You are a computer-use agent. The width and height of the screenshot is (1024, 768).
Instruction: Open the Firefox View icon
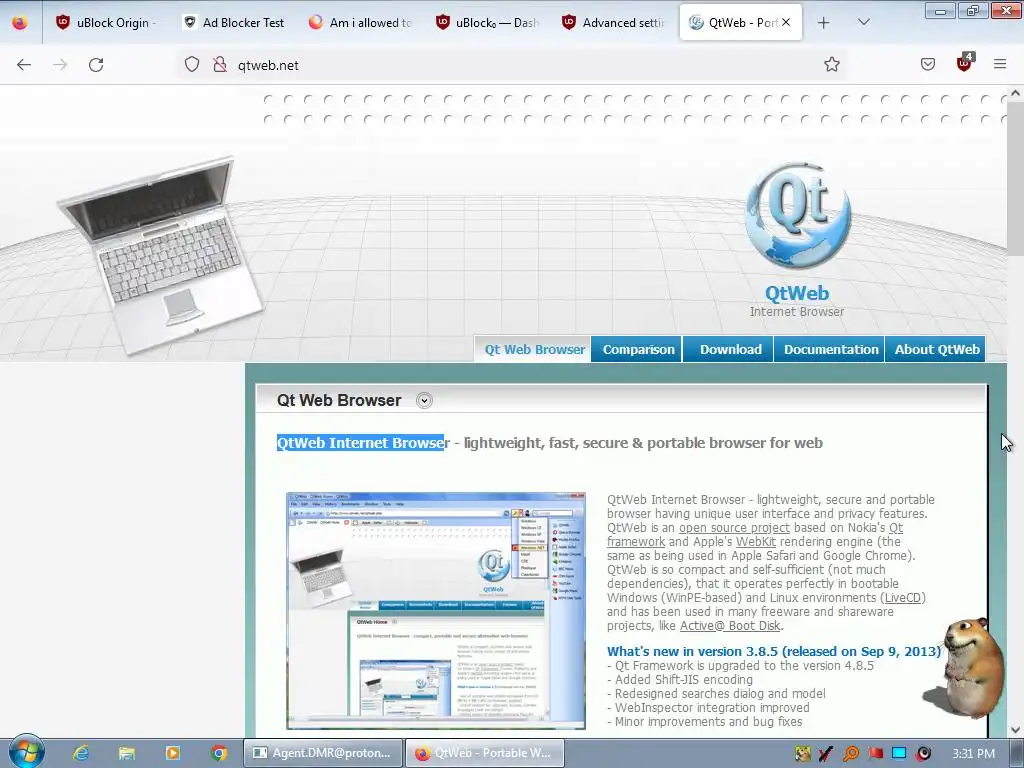pos(20,22)
